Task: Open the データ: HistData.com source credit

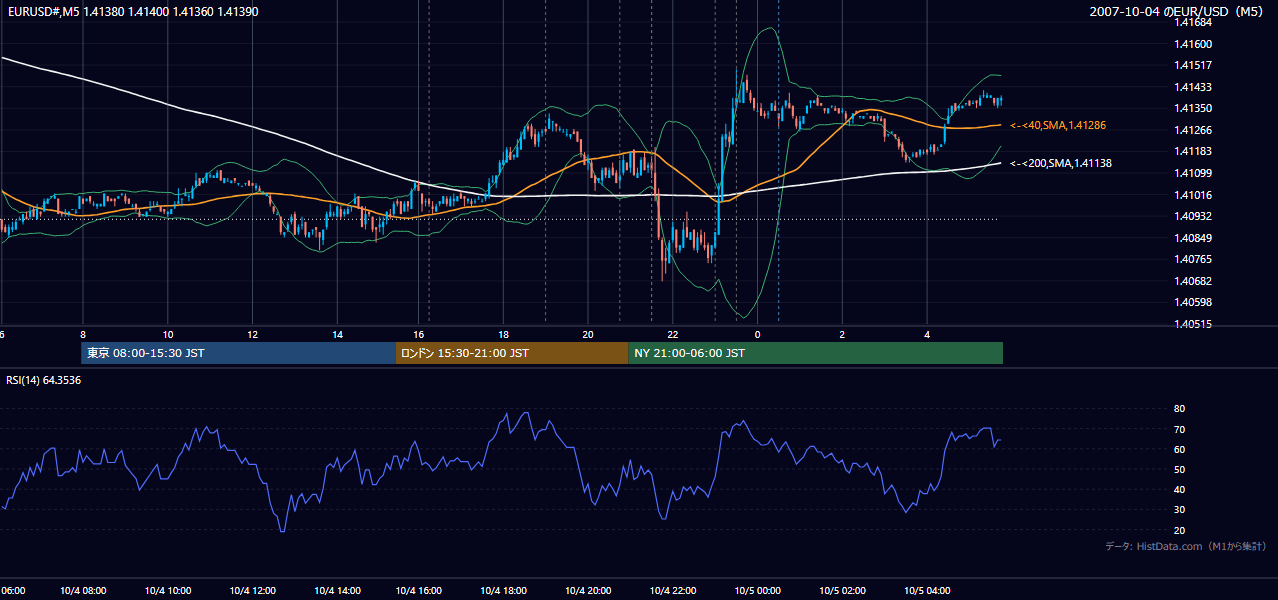Action: click(x=1186, y=546)
